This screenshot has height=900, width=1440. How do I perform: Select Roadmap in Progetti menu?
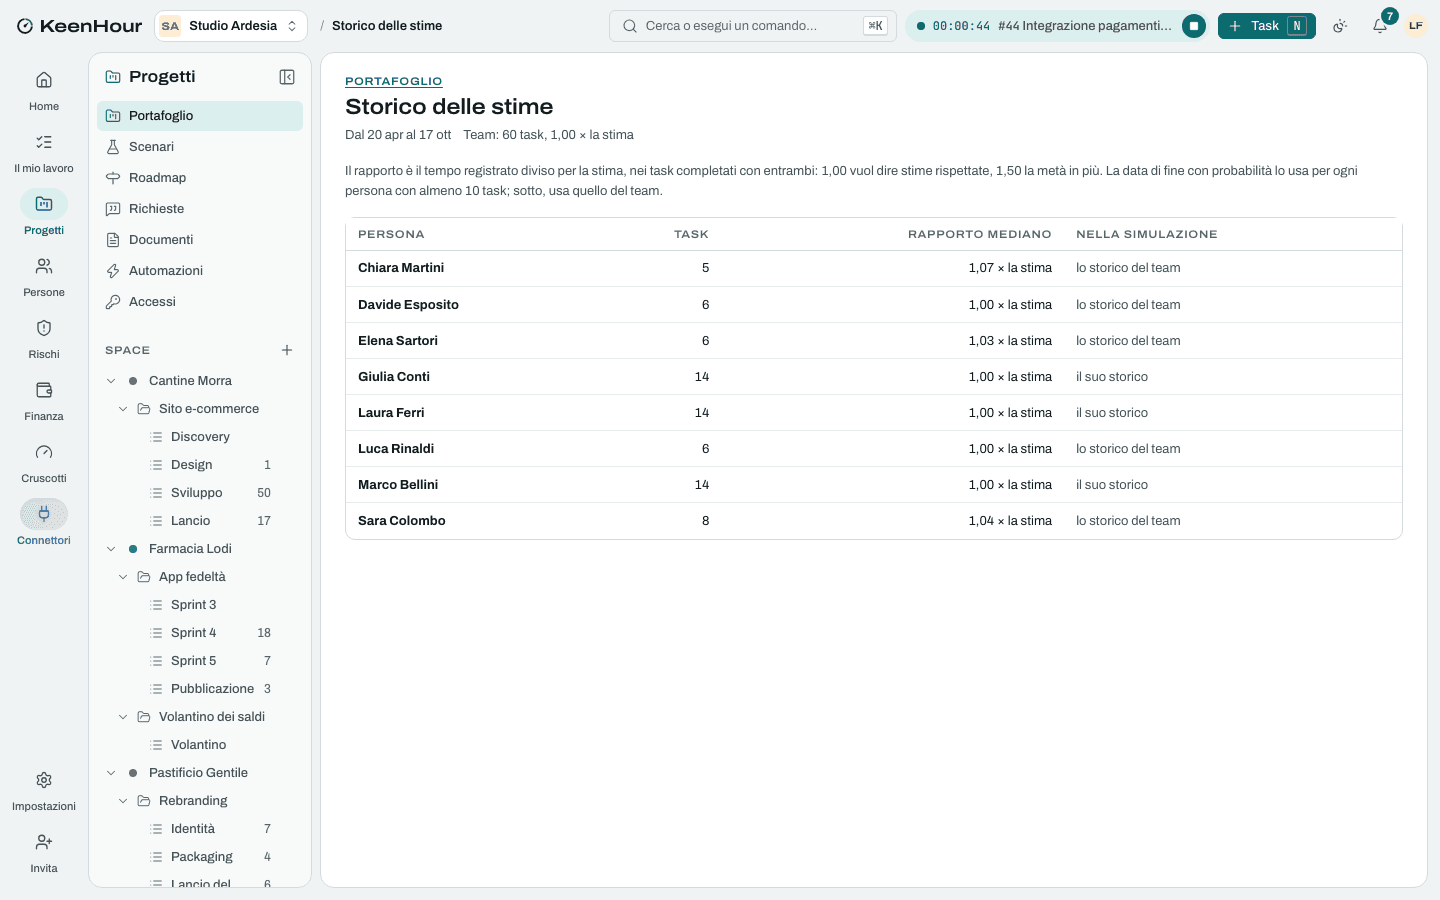click(x=200, y=178)
